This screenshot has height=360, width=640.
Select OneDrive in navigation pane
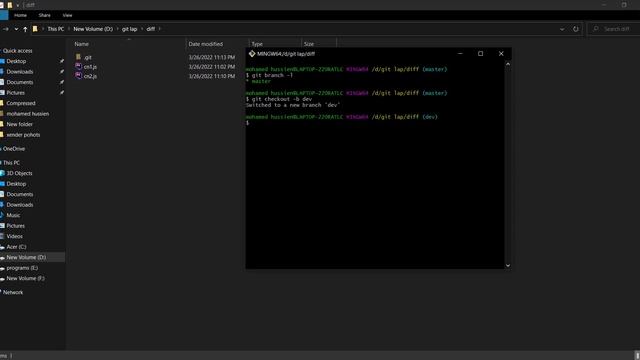tap(14, 149)
